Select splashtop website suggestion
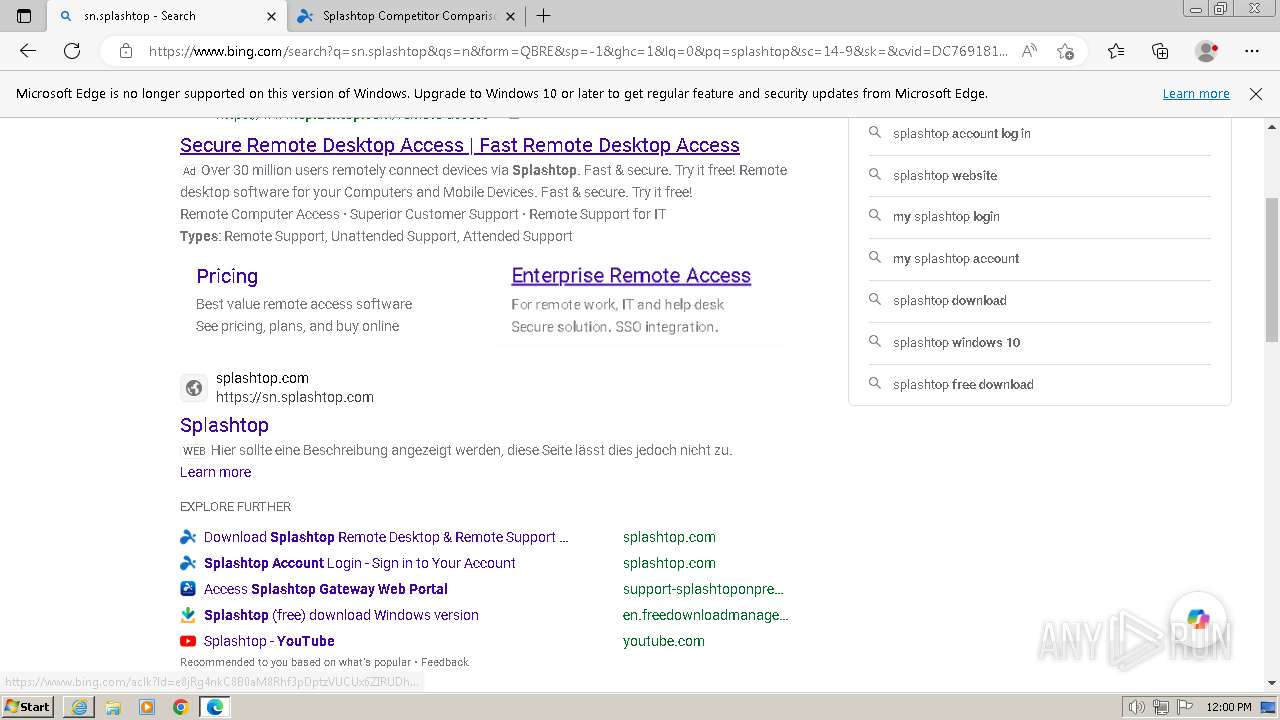 945,175
